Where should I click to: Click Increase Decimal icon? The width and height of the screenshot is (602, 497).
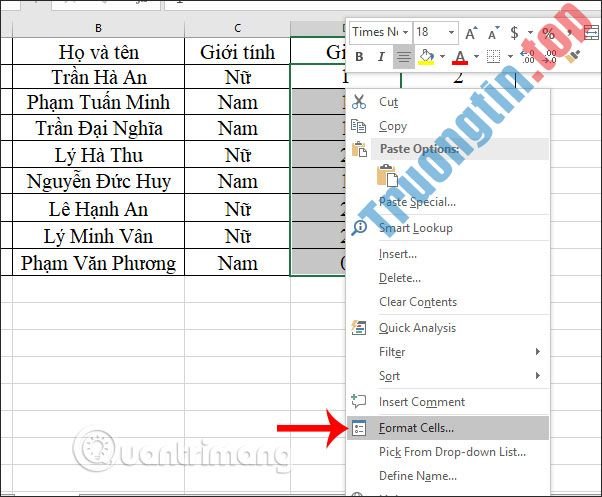click(528, 57)
